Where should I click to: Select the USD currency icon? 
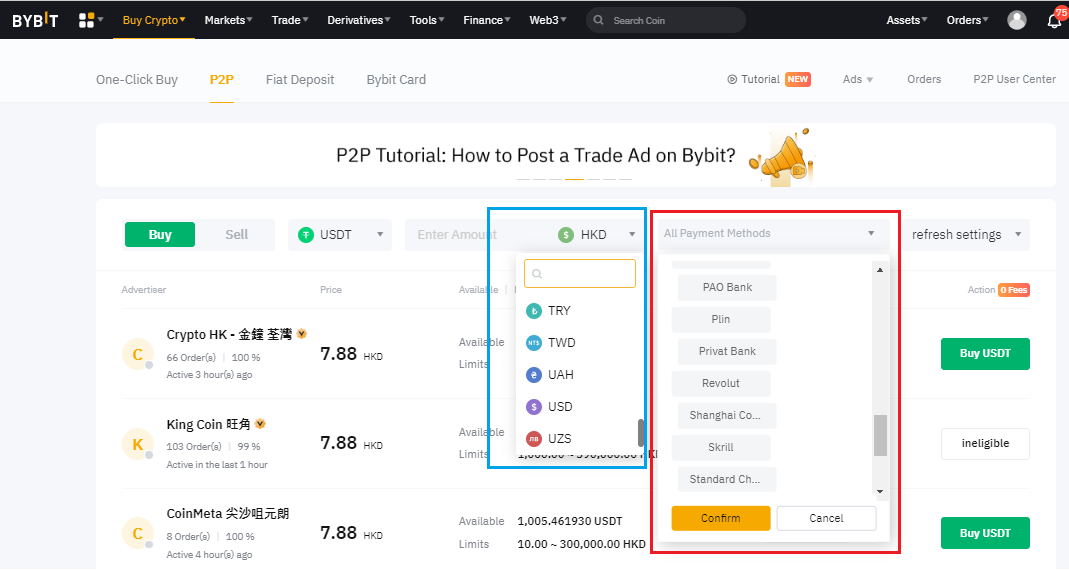coord(534,407)
